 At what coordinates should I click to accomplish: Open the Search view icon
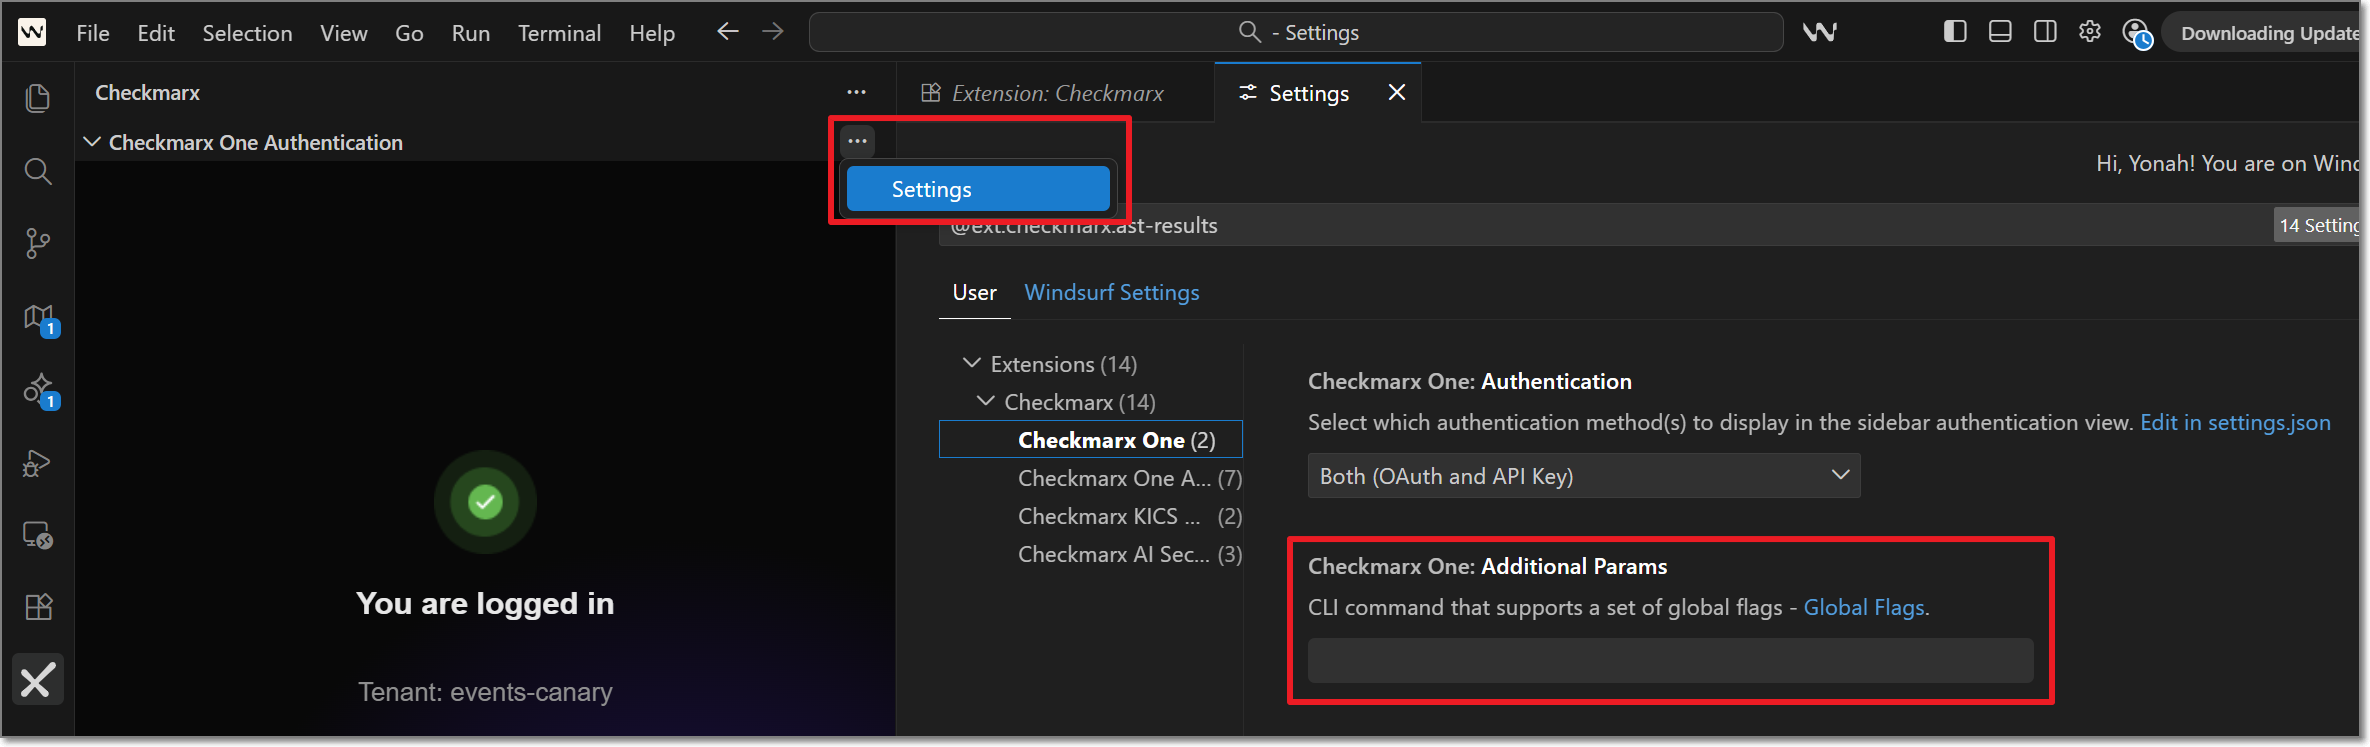coord(38,171)
